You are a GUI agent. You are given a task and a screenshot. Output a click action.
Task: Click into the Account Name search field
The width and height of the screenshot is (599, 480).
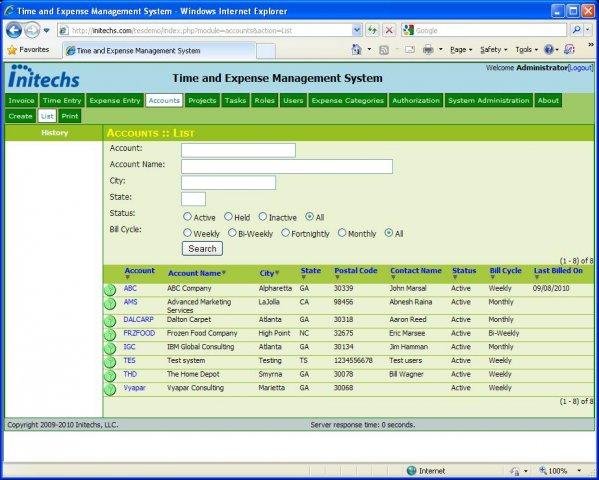[287, 166]
